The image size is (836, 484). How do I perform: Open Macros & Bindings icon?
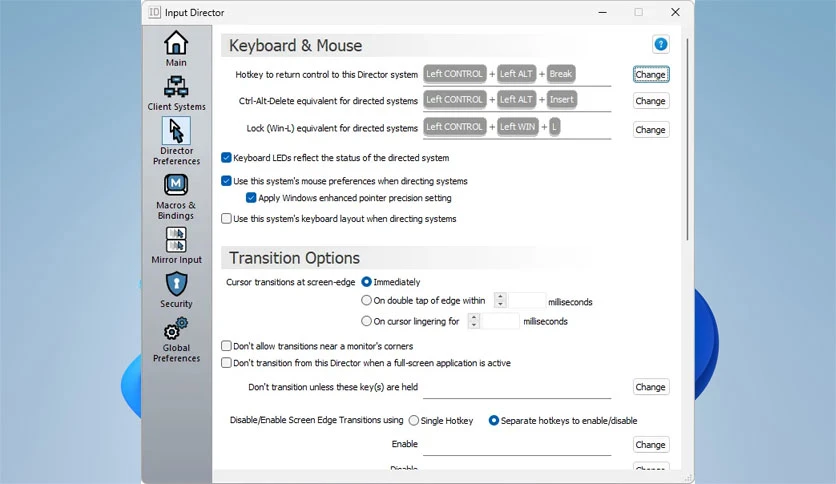click(x=176, y=185)
